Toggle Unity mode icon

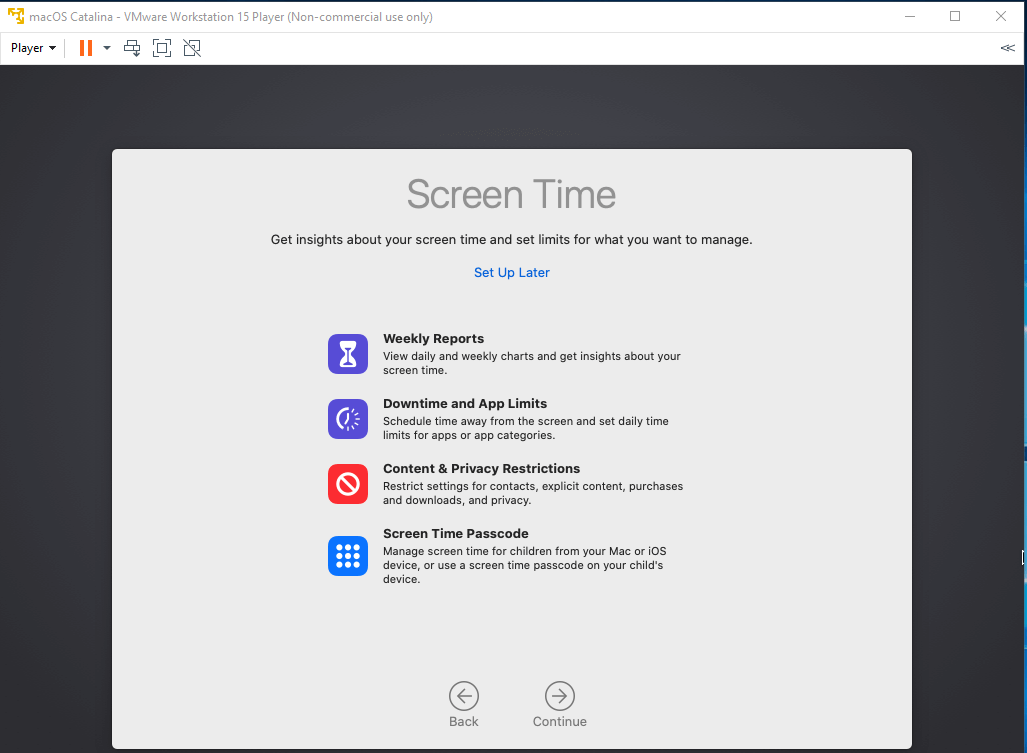point(192,48)
